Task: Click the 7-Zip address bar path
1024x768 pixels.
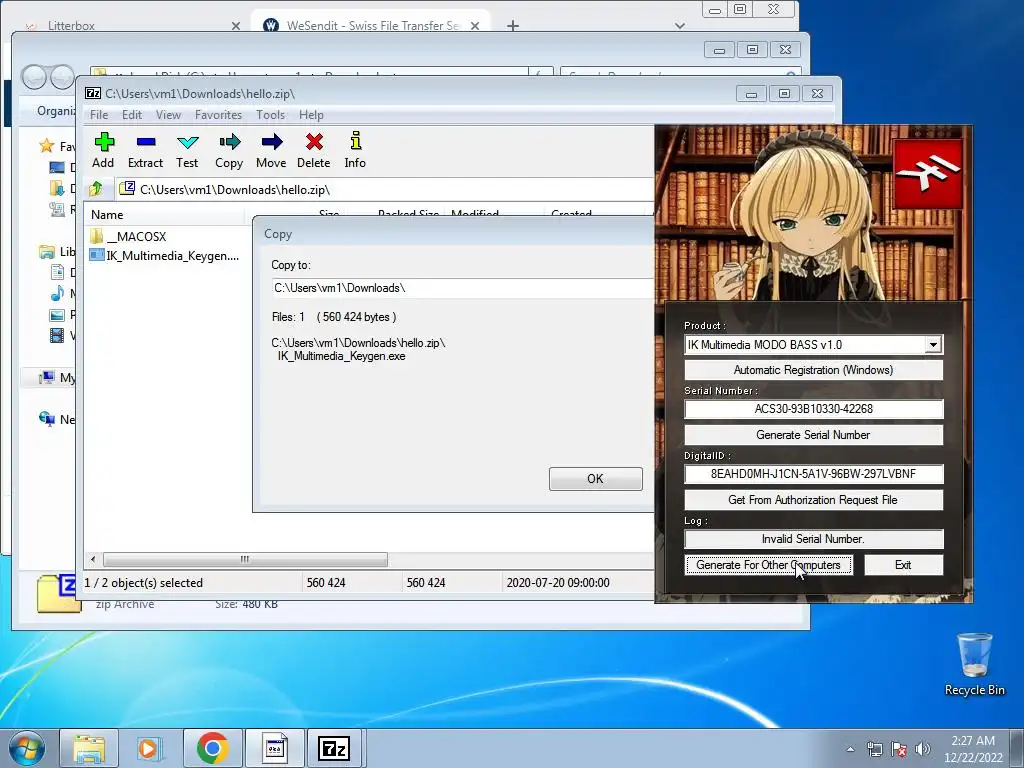Action: point(385,189)
